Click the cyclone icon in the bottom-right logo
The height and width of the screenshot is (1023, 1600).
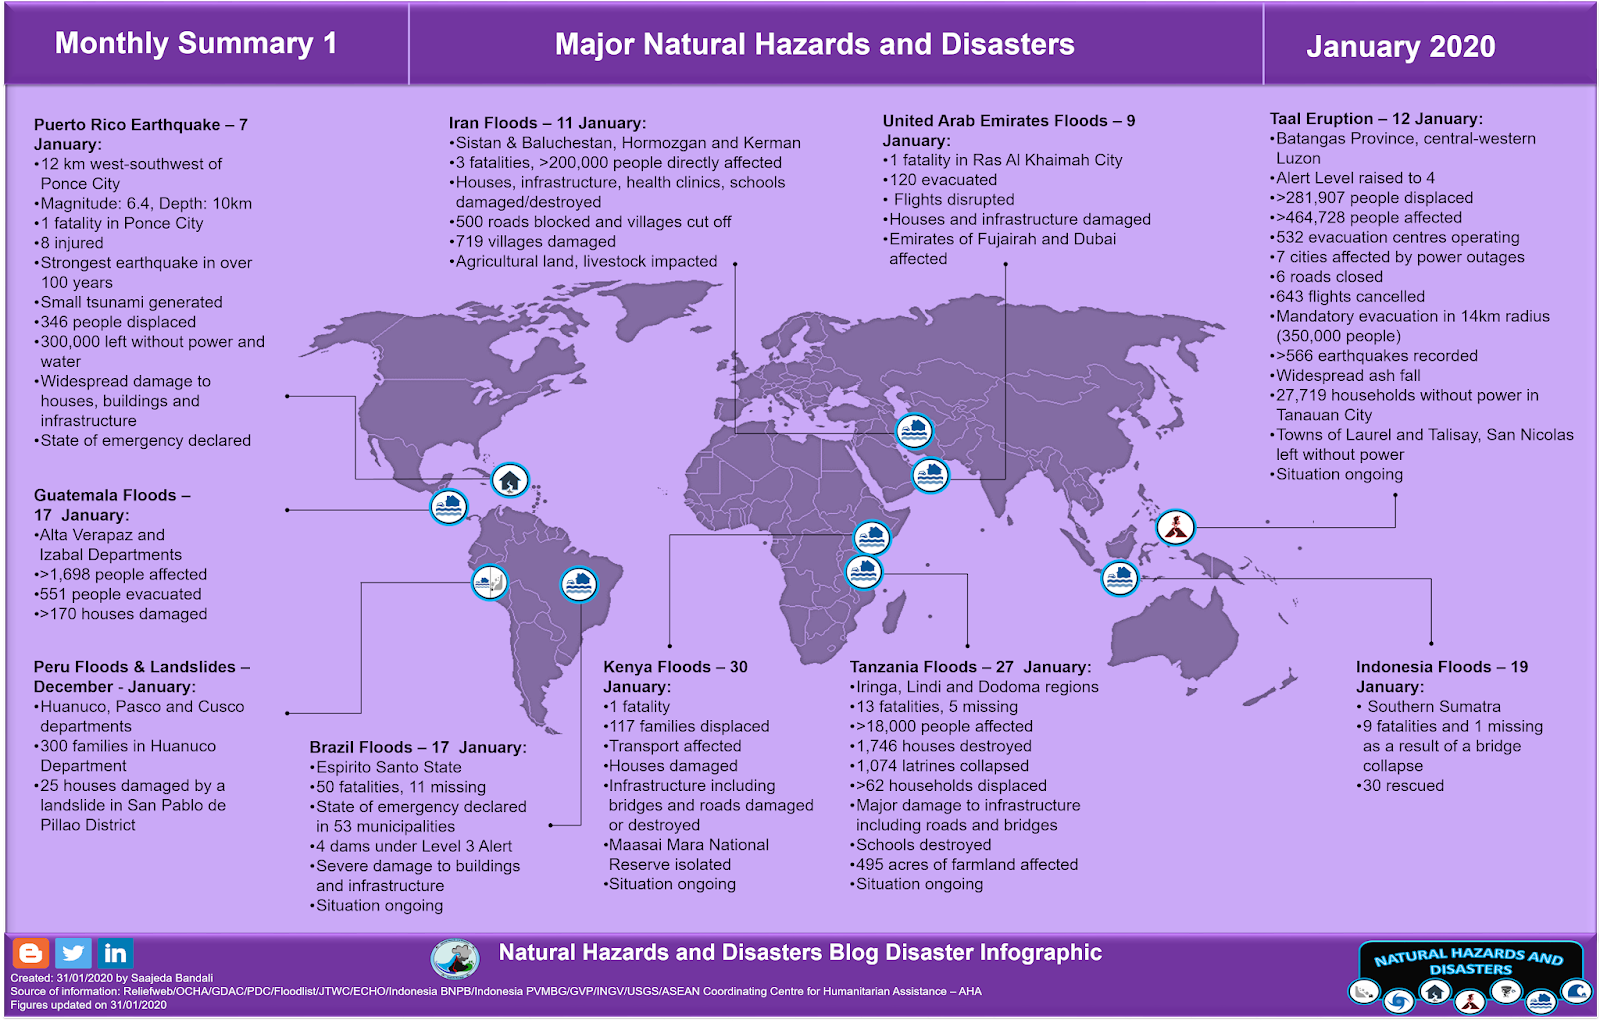[x=1398, y=1002]
